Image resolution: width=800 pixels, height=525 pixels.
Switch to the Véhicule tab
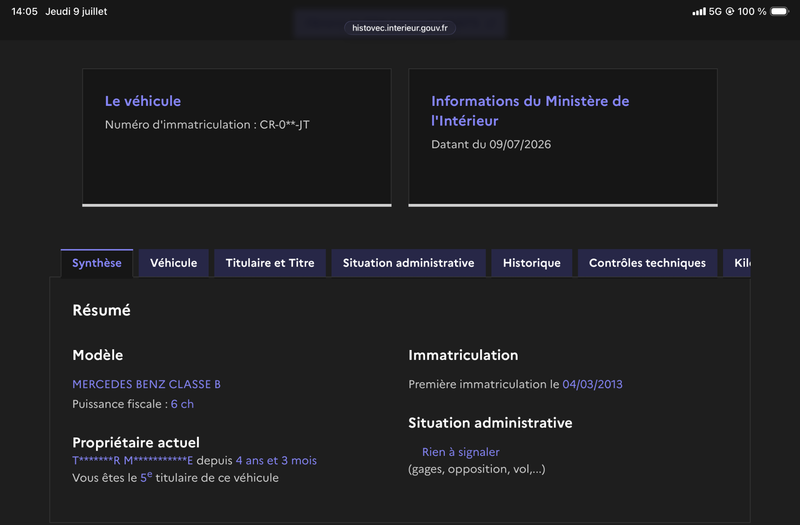click(x=173, y=263)
